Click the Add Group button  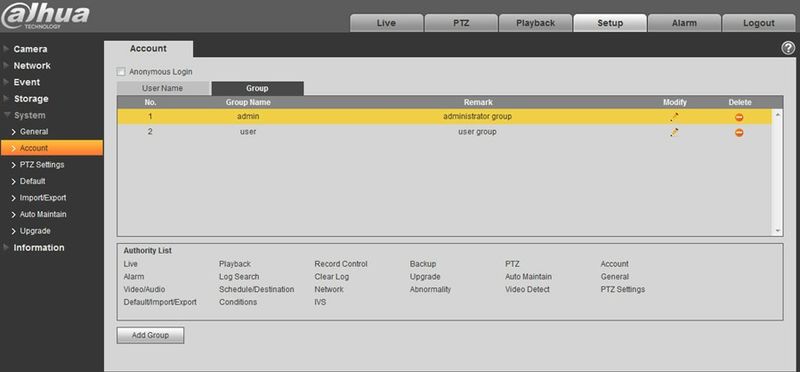click(150, 335)
